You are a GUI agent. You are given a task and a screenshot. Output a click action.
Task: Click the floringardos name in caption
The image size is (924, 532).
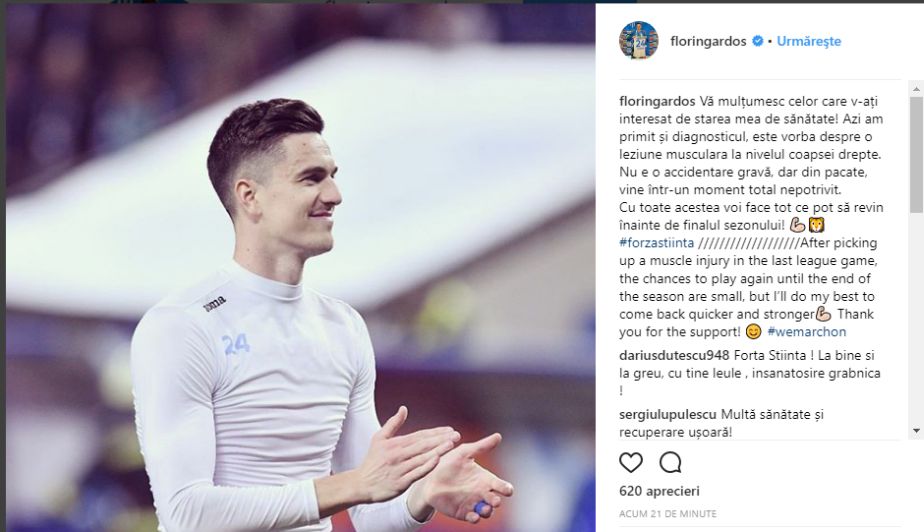[x=658, y=101]
